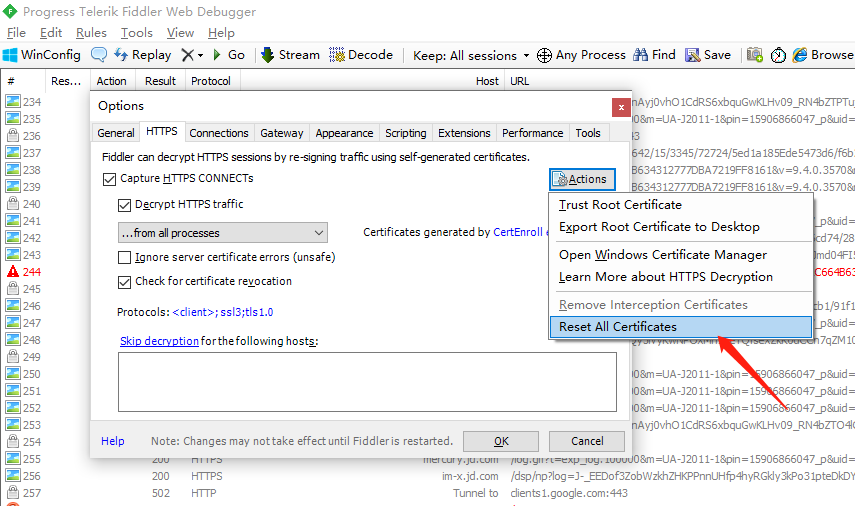The height and width of the screenshot is (506, 855).
Task: Open the Help menu
Action: point(221,33)
